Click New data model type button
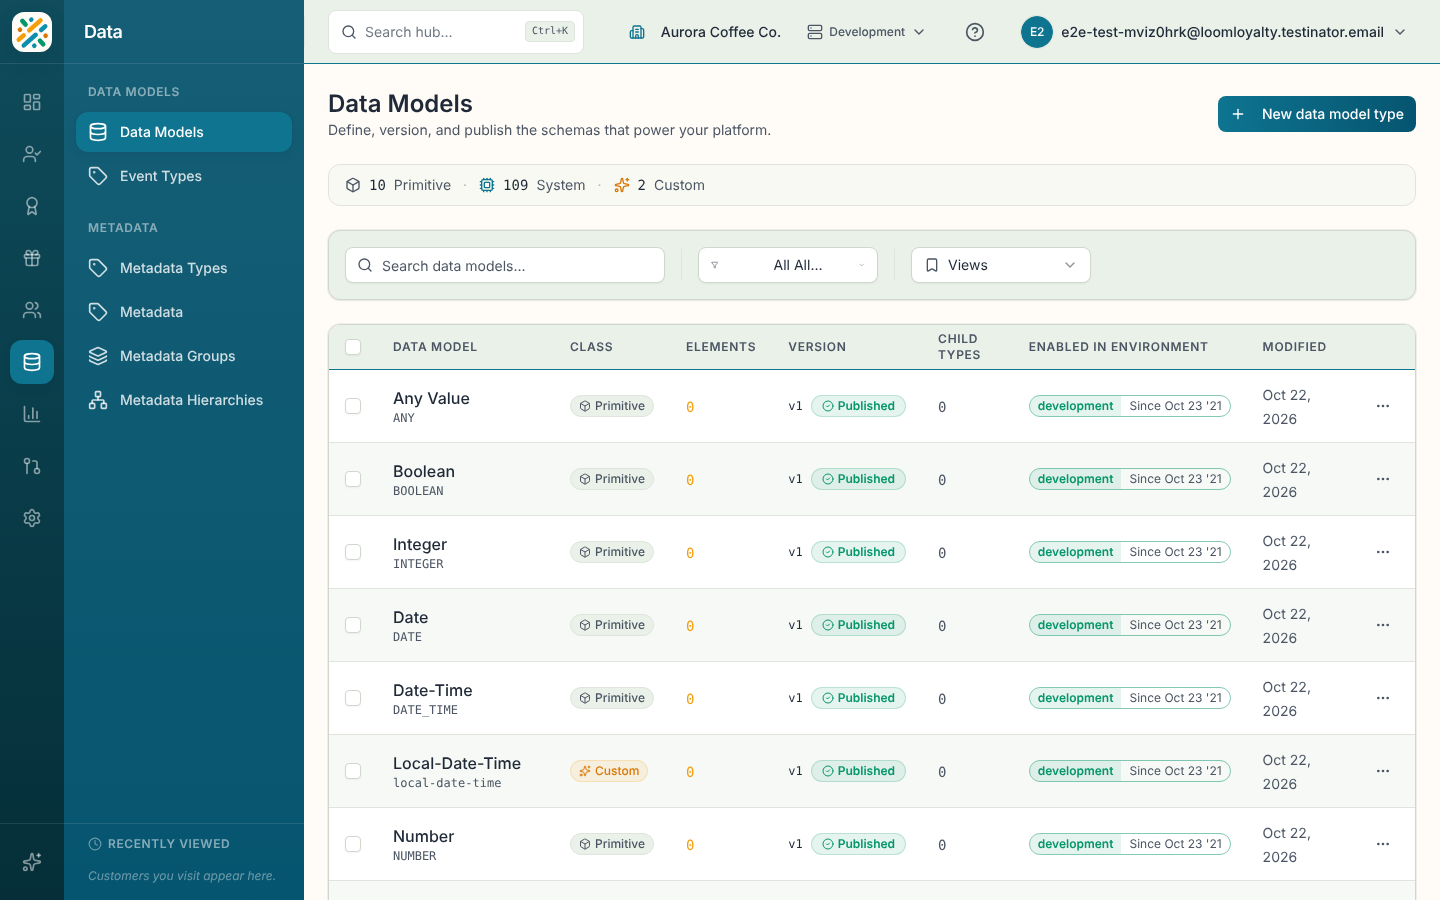 tap(1316, 114)
